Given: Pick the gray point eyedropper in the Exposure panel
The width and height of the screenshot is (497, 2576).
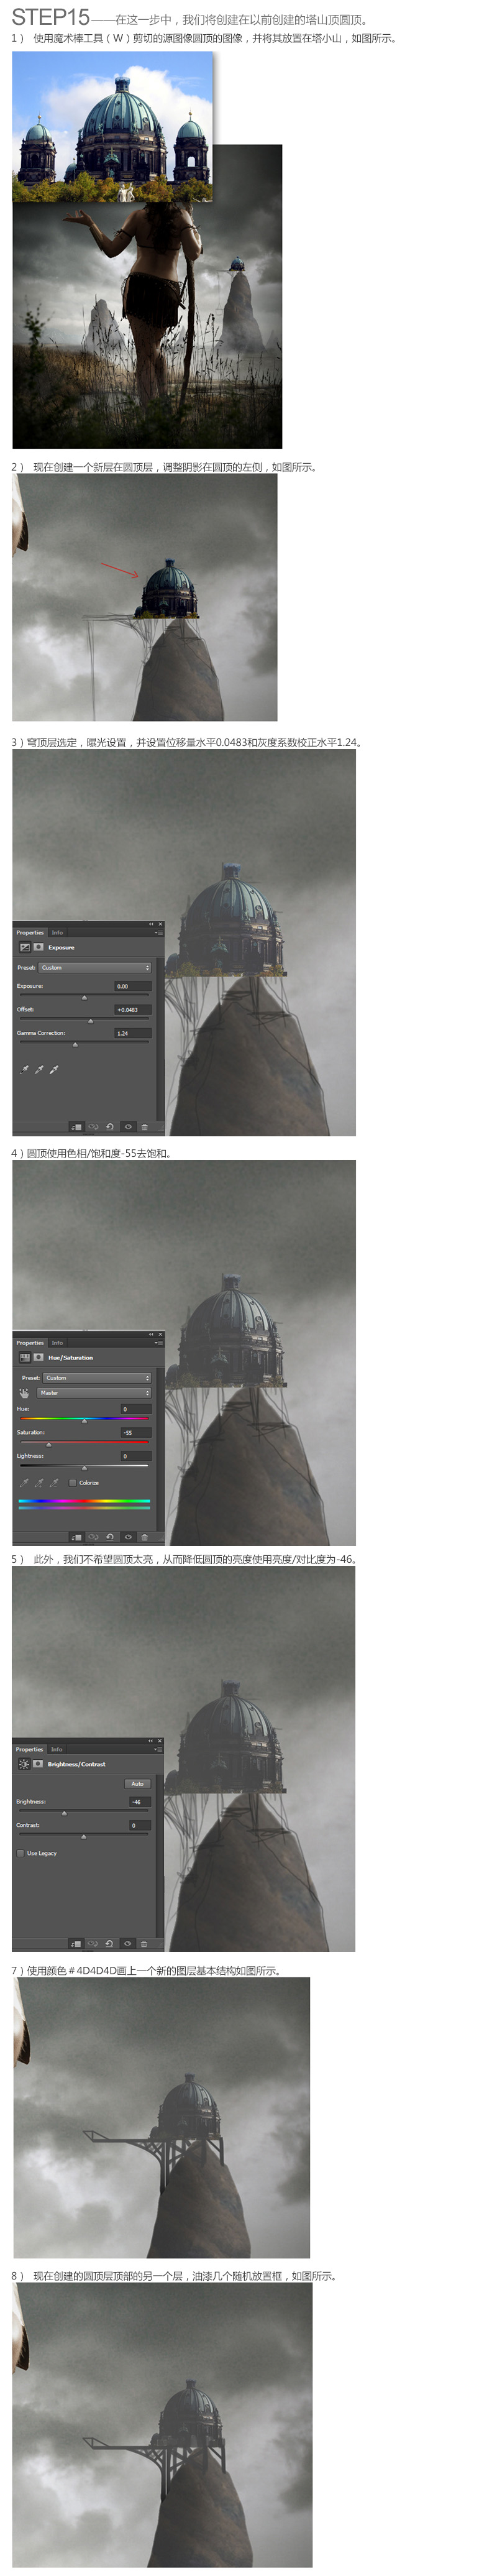Looking at the screenshot, I should tap(39, 1071).
